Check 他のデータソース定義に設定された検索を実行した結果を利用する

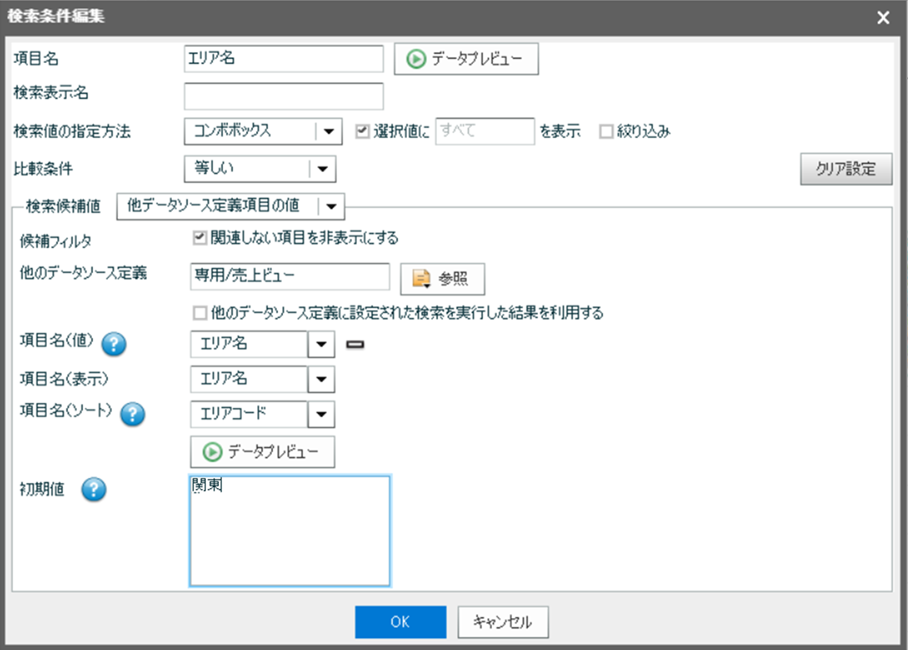click(200, 313)
